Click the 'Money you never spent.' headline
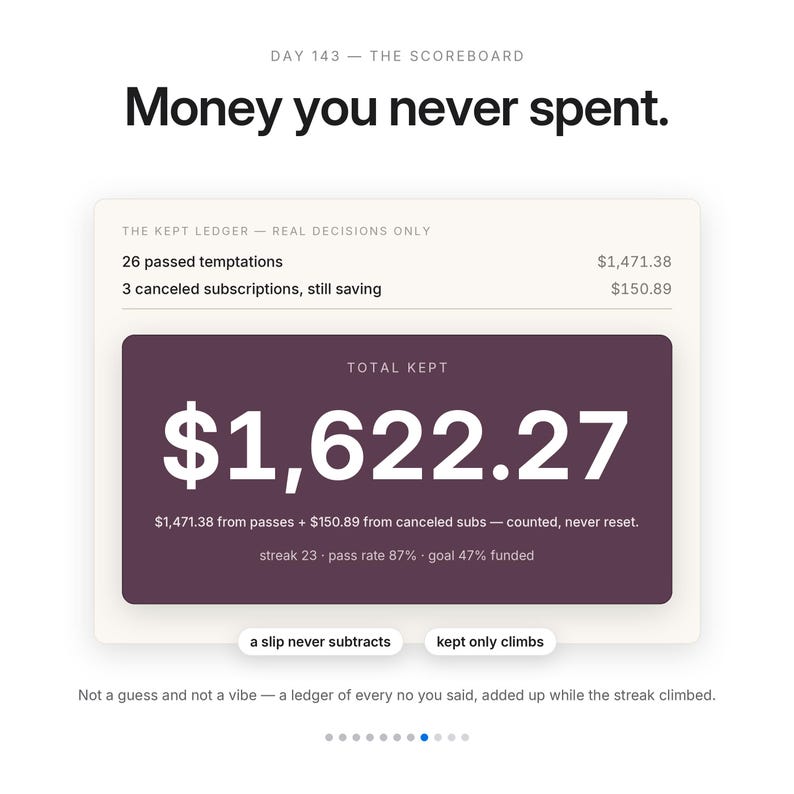Screen dimensions: 794x794 [397, 108]
